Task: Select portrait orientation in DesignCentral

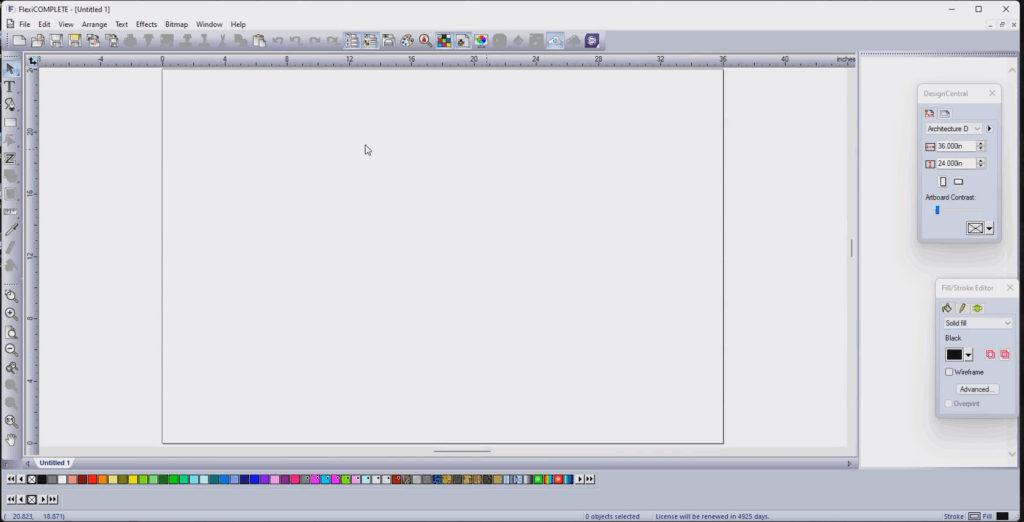Action: pyautogui.click(x=943, y=182)
